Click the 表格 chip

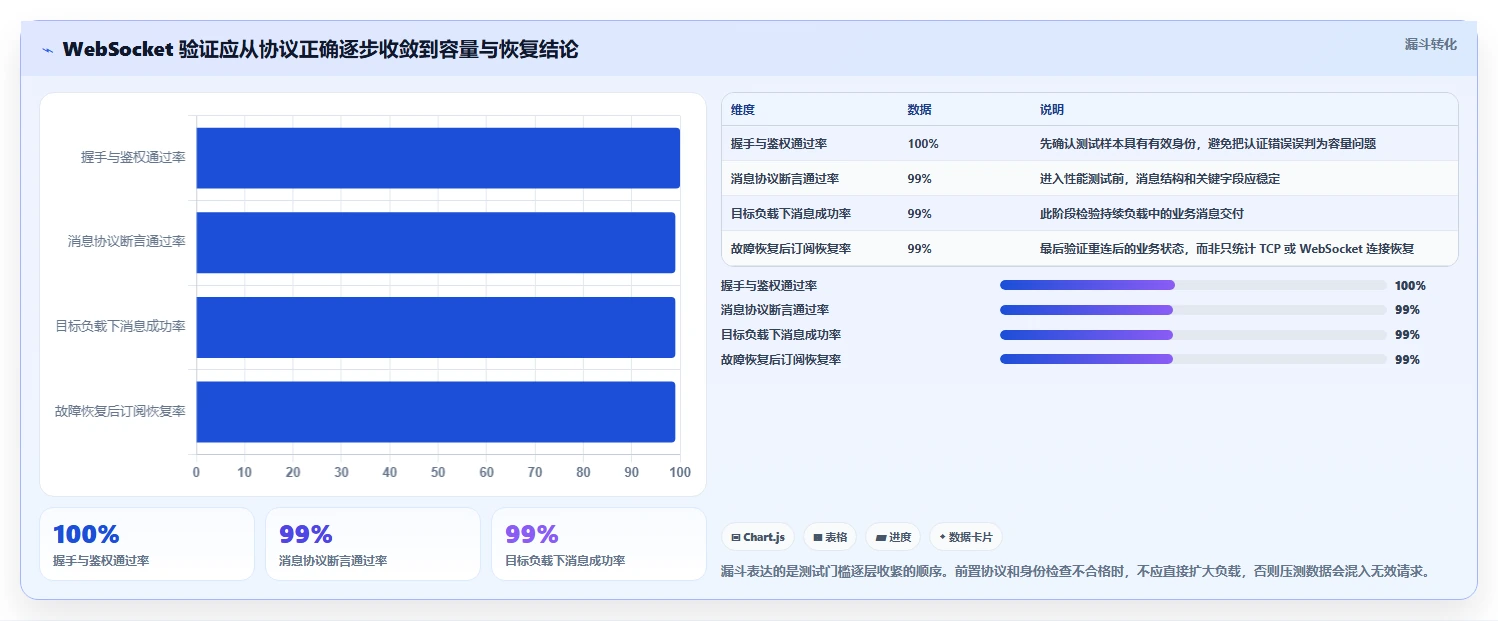coord(830,537)
